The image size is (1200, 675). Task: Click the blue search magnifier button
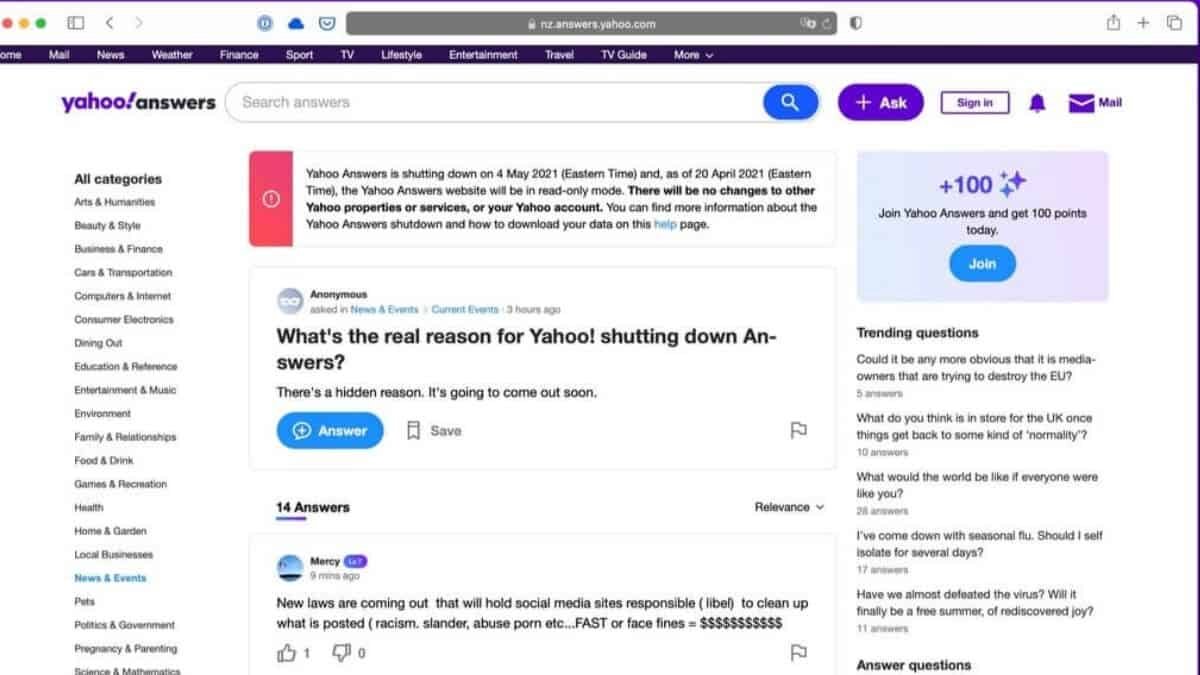(x=790, y=102)
